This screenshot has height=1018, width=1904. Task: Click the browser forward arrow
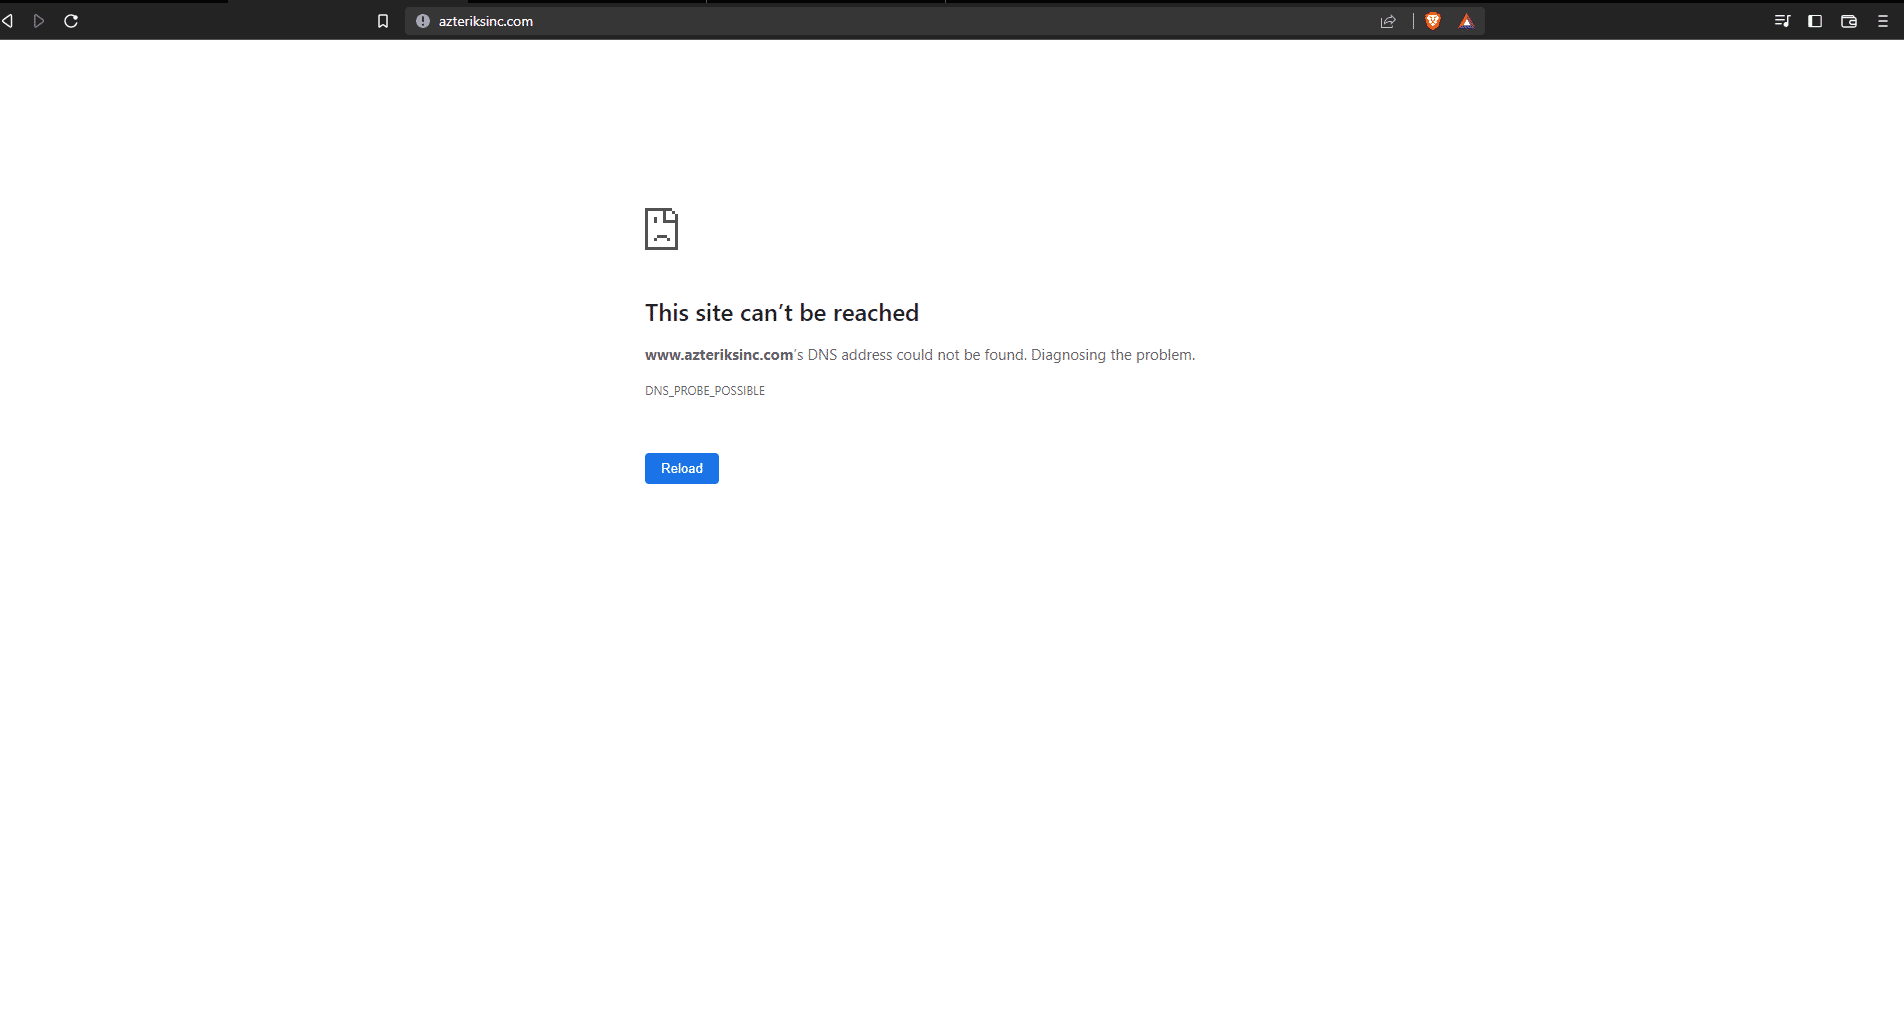[x=39, y=21]
